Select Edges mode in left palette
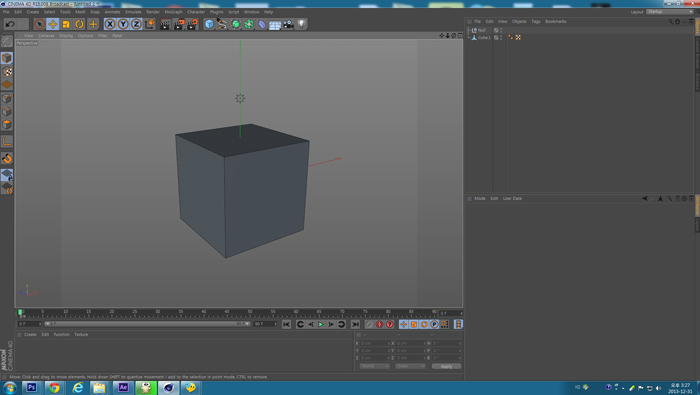The width and height of the screenshot is (700, 395). 7,112
